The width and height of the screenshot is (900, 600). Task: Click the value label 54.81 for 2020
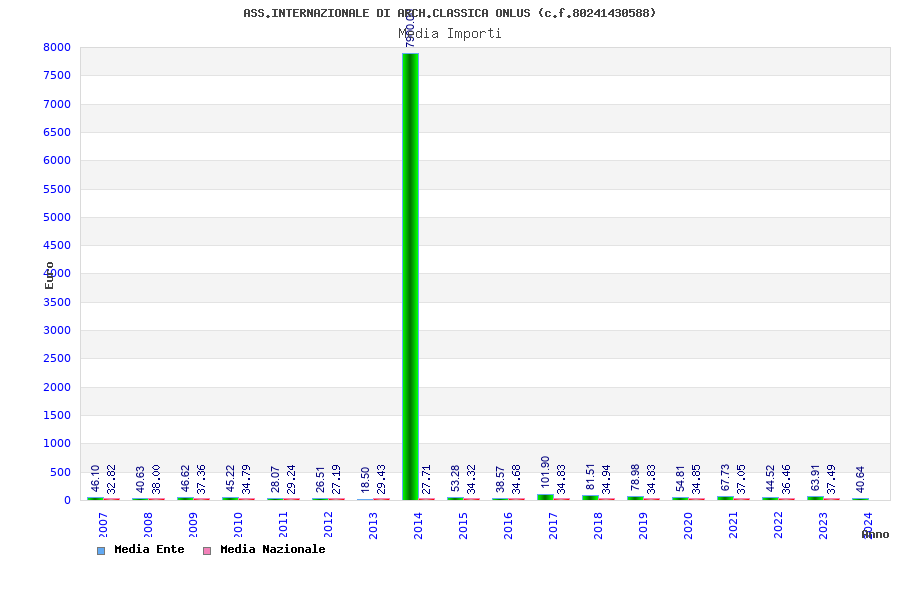[x=680, y=479]
